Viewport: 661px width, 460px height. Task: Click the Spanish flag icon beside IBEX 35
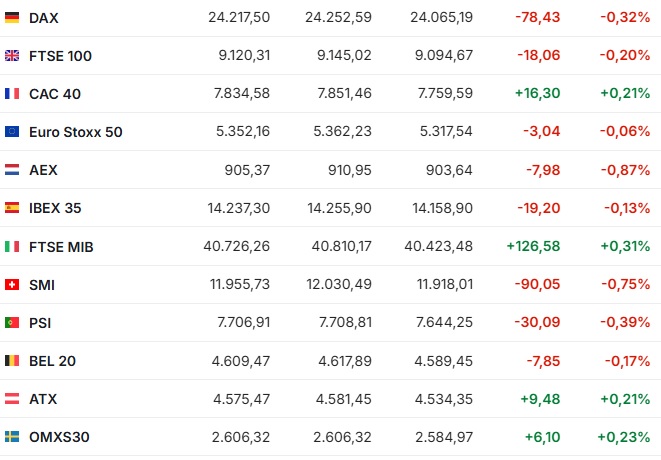pyautogui.click(x=12, y=208)
